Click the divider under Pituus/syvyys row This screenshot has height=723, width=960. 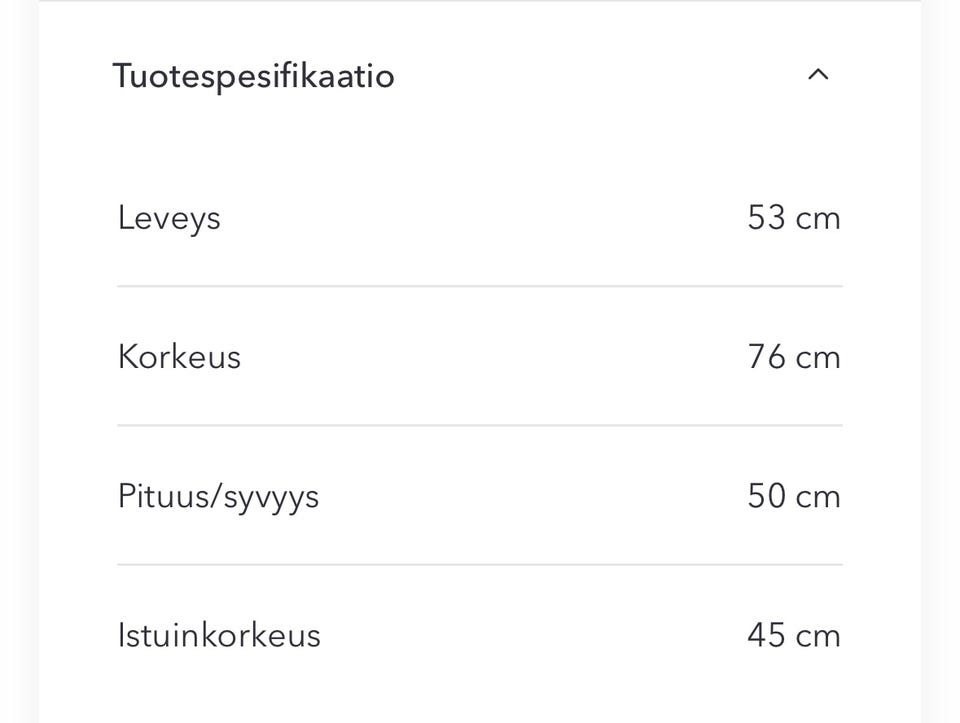pos(480,566)
